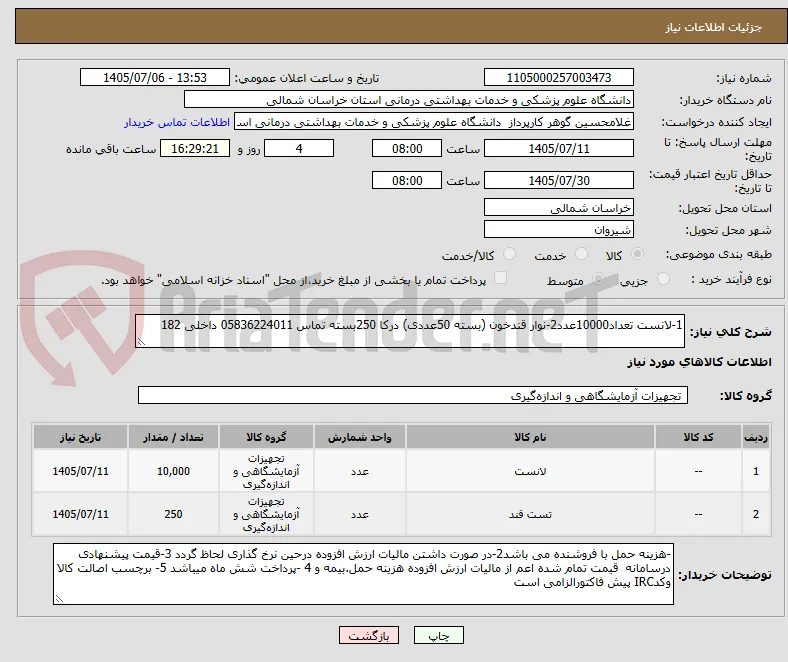Click the buyer organization name field
The image size is (788, 662).
coord(409,100)
